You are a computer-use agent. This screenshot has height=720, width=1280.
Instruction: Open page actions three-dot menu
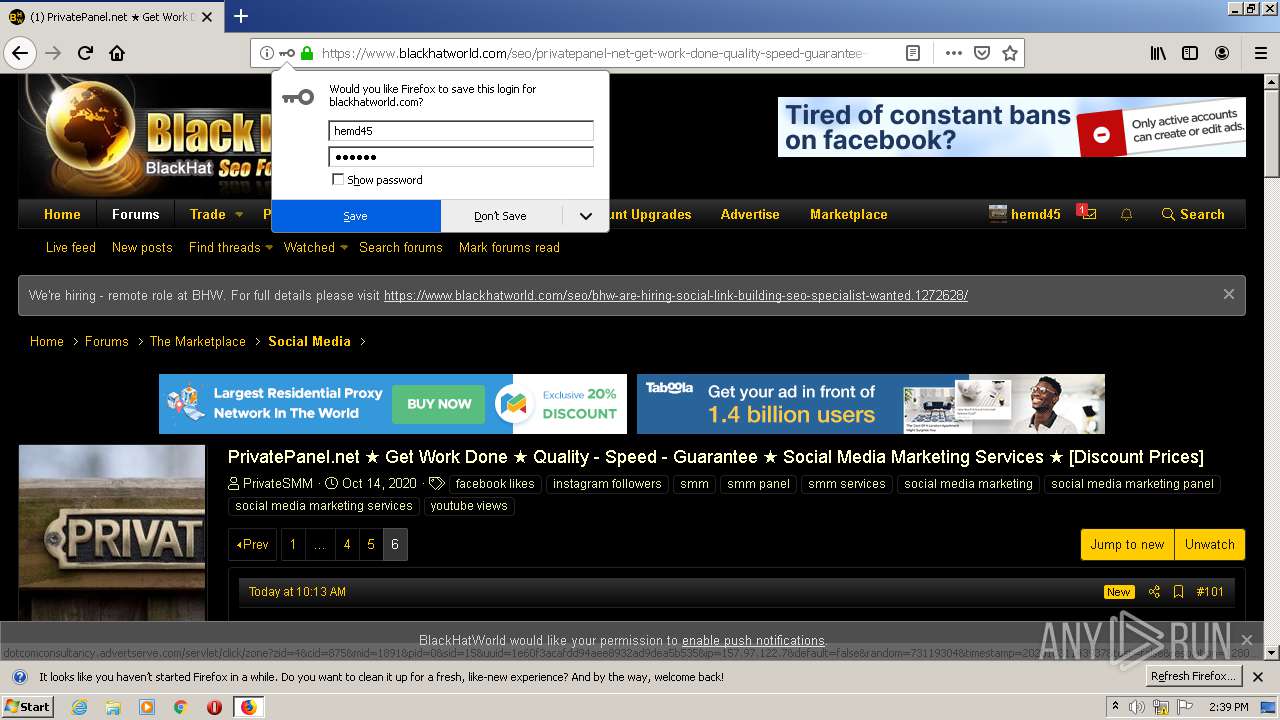pos(953,53)
